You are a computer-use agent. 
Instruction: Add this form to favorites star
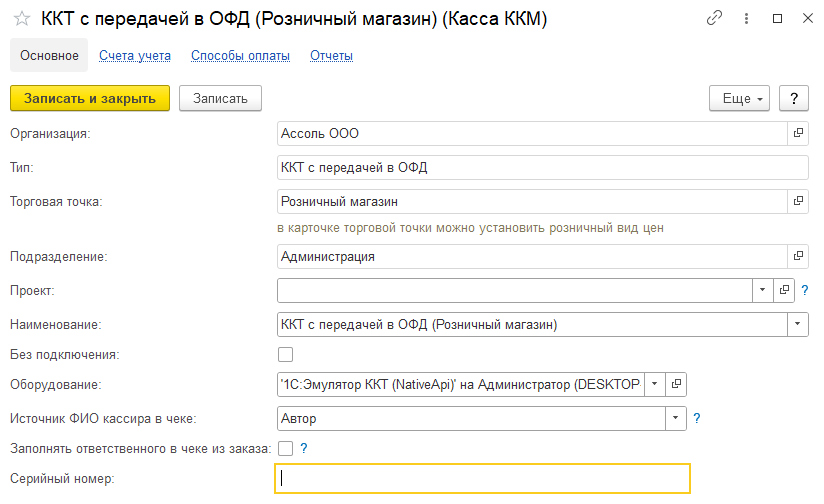pyautogui.click(x=21, y=19)
